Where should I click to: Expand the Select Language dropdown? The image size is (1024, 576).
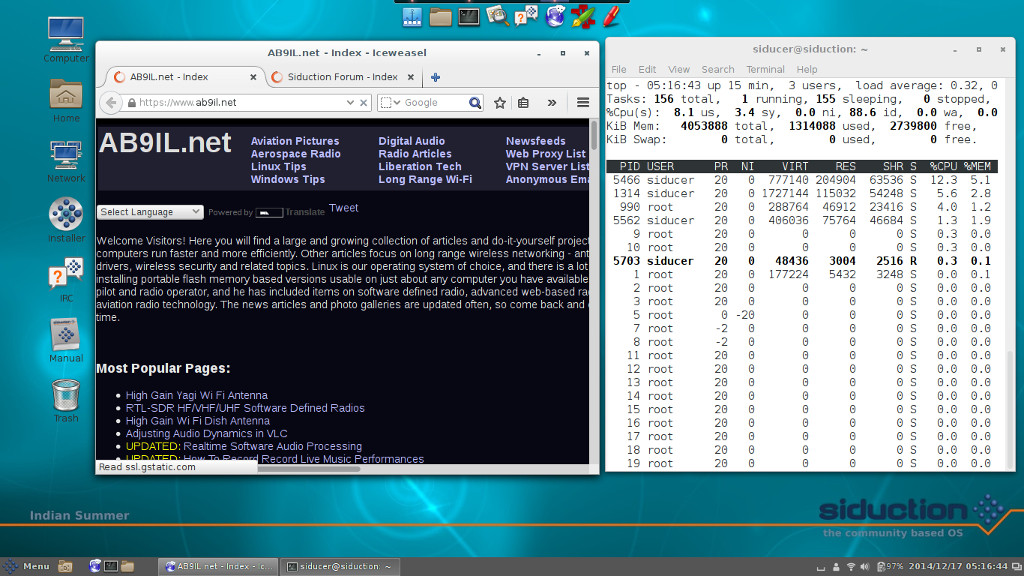150,212
